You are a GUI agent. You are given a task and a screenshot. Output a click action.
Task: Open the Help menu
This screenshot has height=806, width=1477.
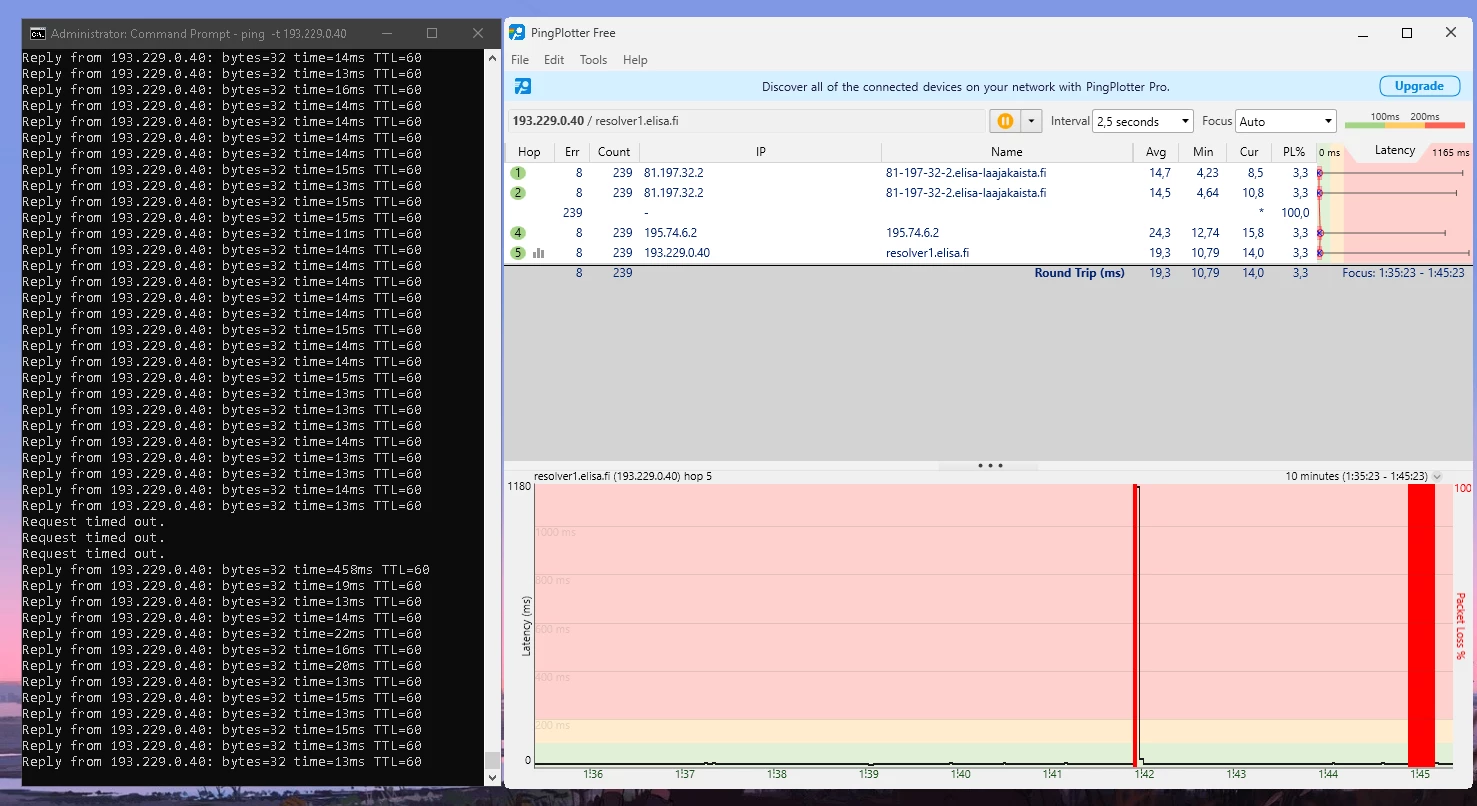coord(635,60)
